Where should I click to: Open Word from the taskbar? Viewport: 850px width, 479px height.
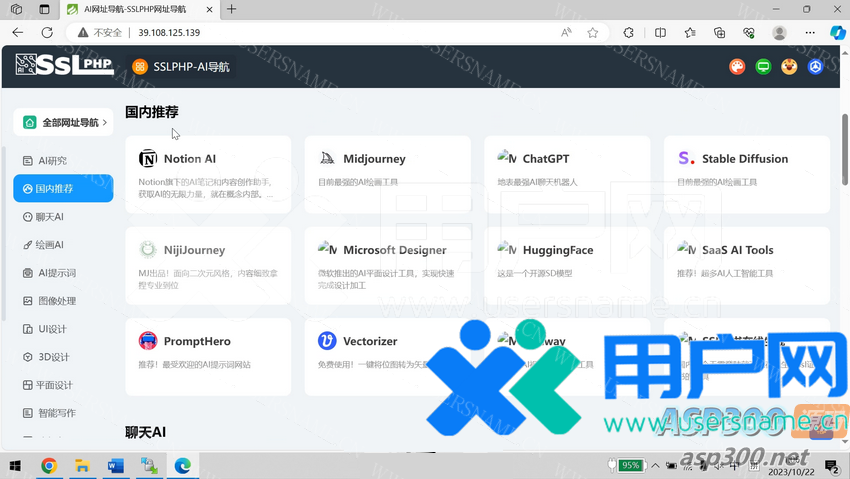115,466
